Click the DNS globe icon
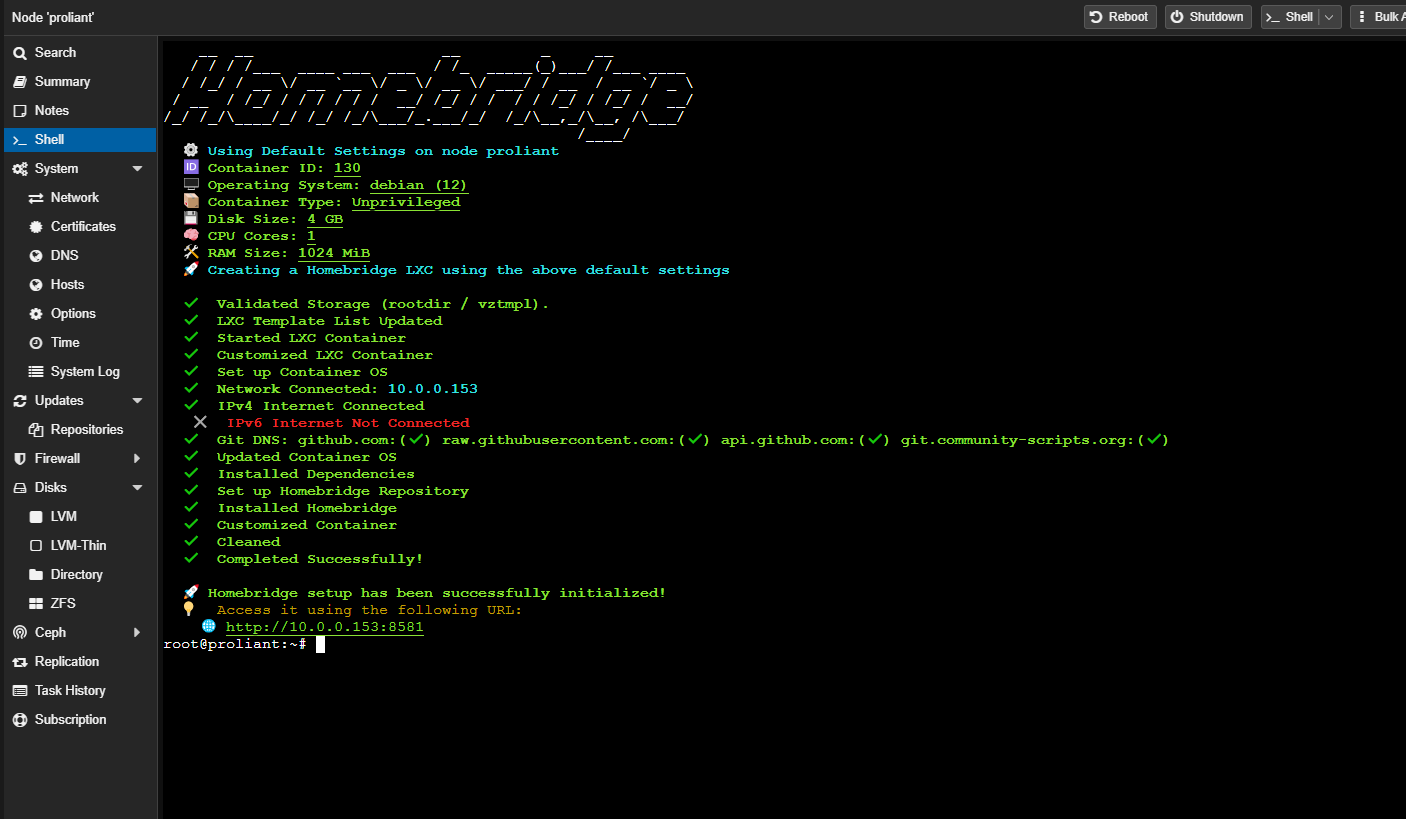This screenshot has width=1406, height=819. coord(36,256)
